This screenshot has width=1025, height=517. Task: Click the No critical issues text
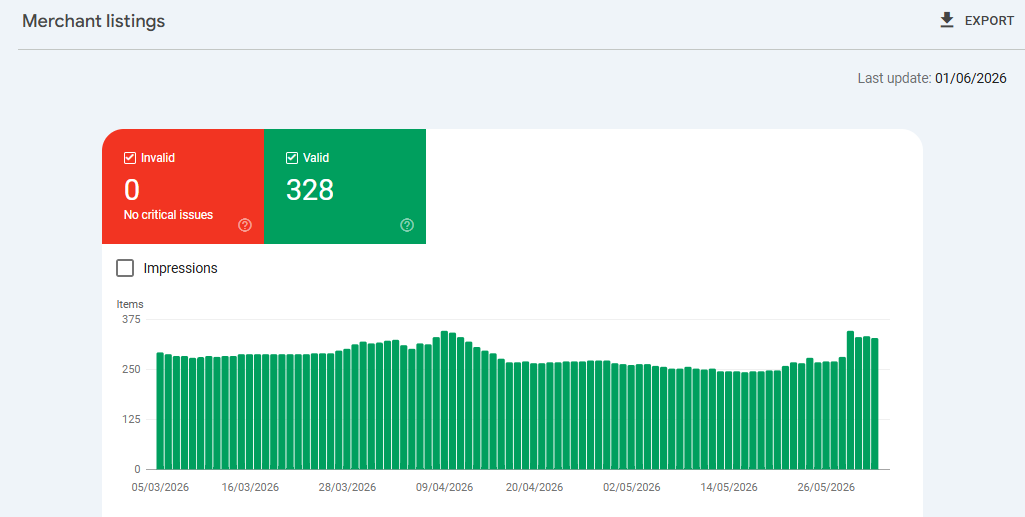tap(168, 215)
